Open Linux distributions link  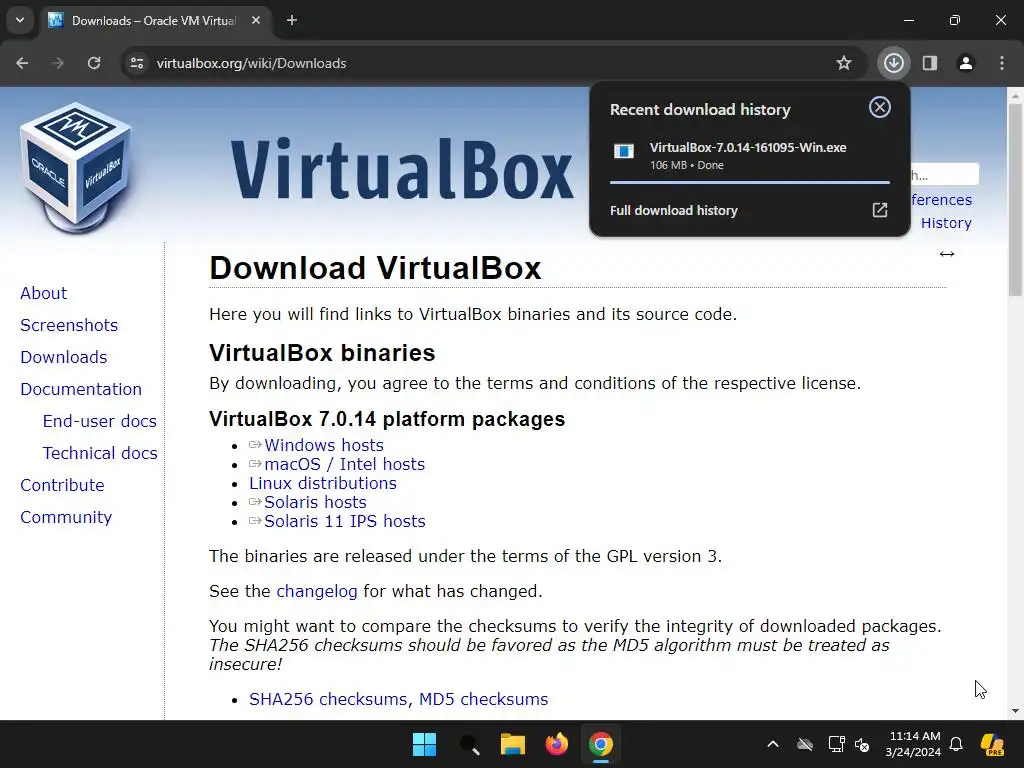point(323,483)
